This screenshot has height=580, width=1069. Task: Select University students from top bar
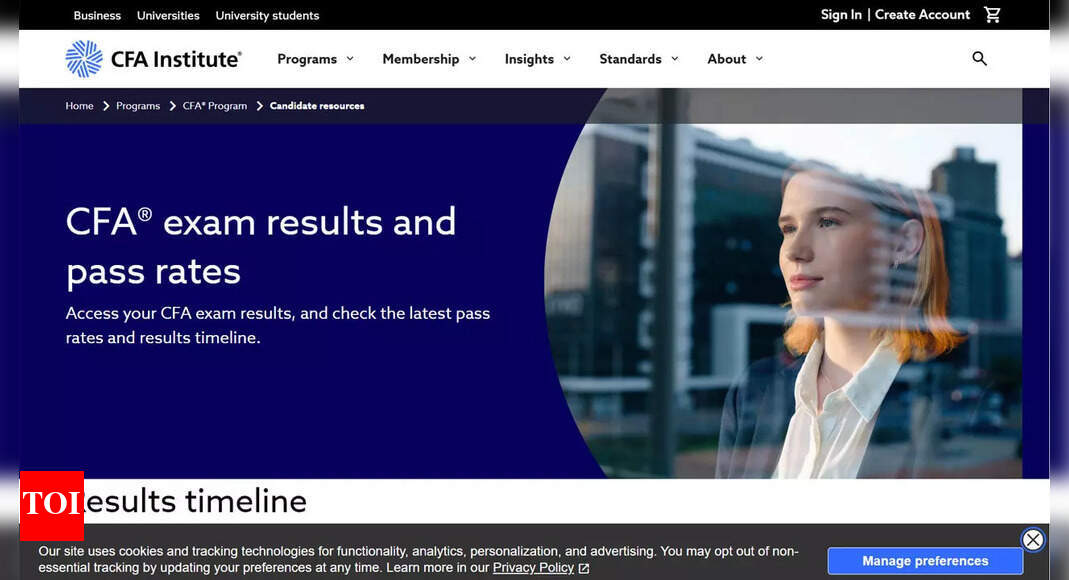coord(267,15)
